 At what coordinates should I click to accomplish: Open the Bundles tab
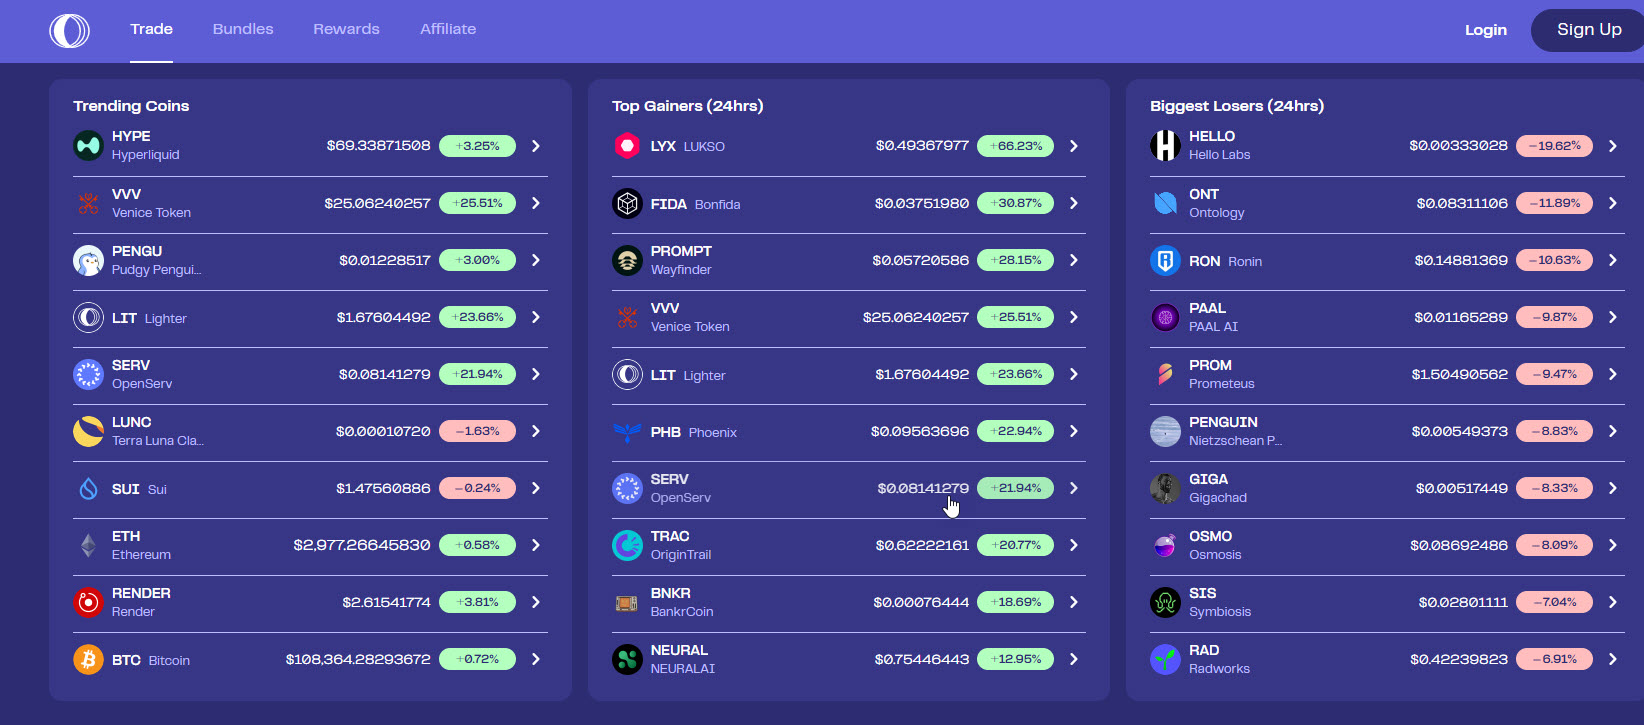(x=243, y=29)
